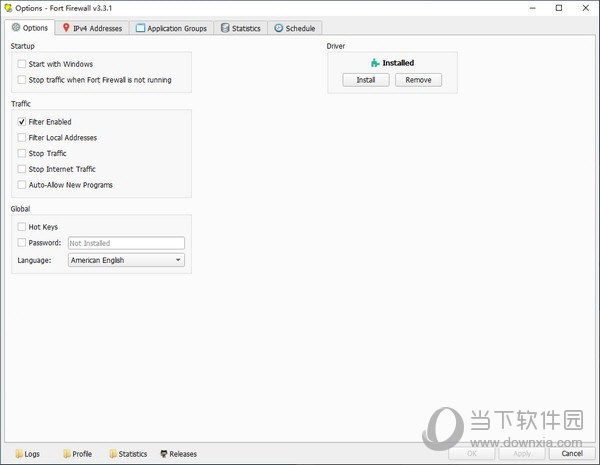This screenshot has height=465, width=600.
Task: Click the Options tab gear icon
Action: coord(16,27)
